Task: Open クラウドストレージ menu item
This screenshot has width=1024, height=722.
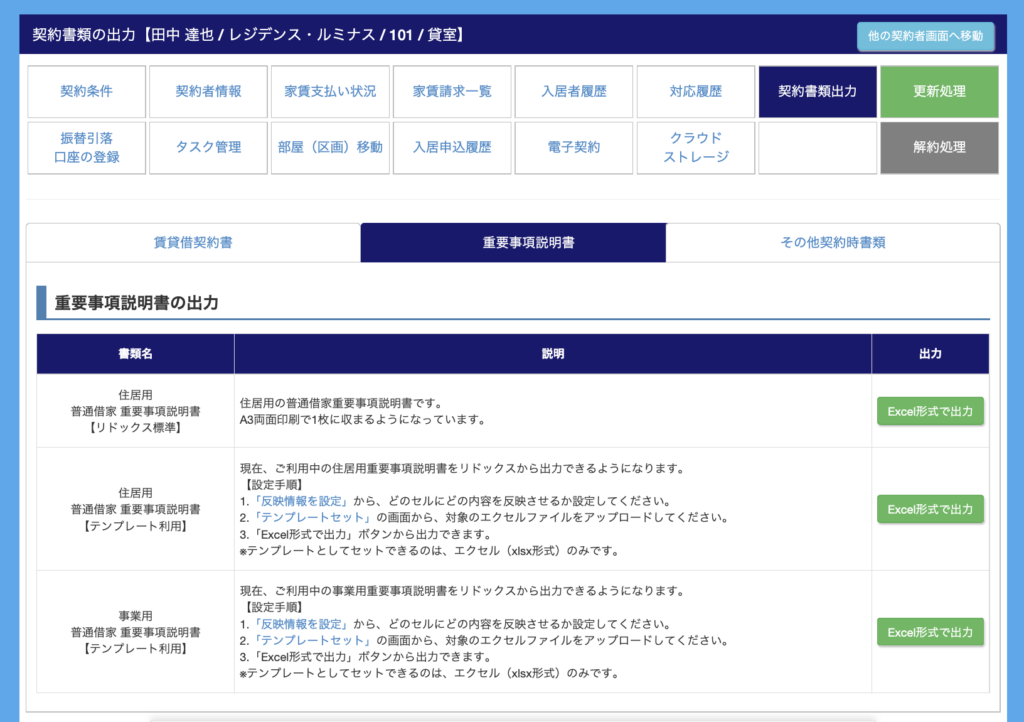Action: pyautogui.click(x=696, y=148)
